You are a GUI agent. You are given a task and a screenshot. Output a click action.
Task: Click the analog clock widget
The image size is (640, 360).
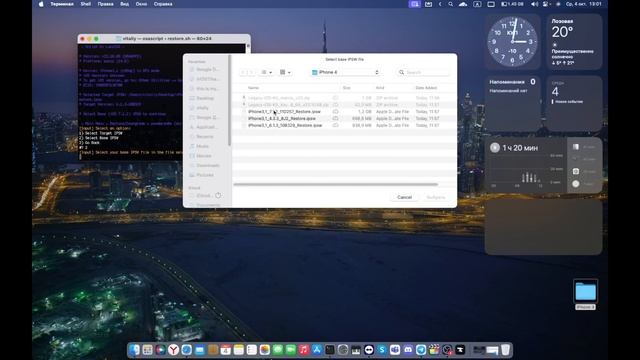tap(513, 42)
